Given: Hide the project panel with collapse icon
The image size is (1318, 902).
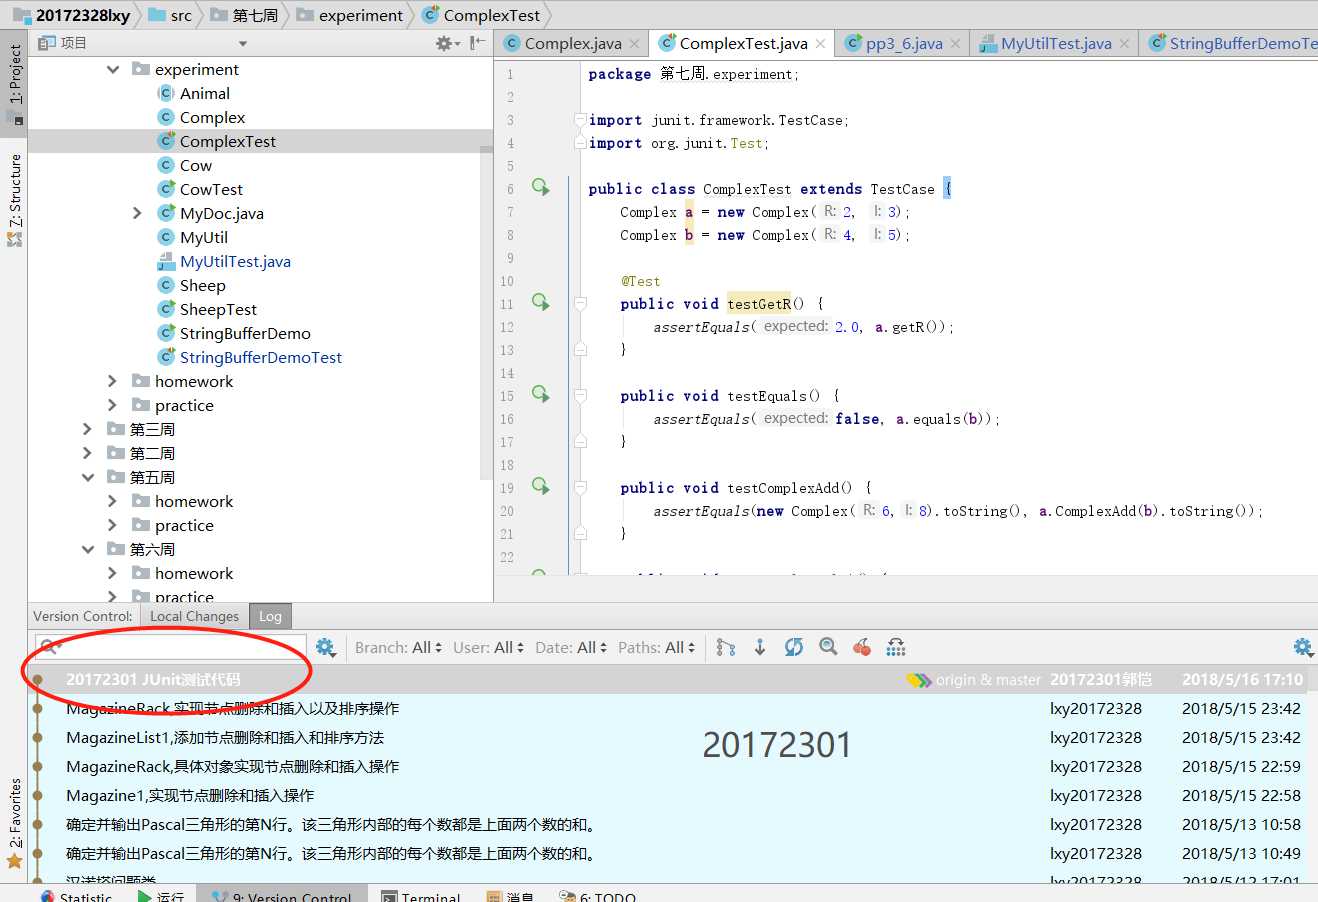Looking at the screenshot, I should 478,43.
